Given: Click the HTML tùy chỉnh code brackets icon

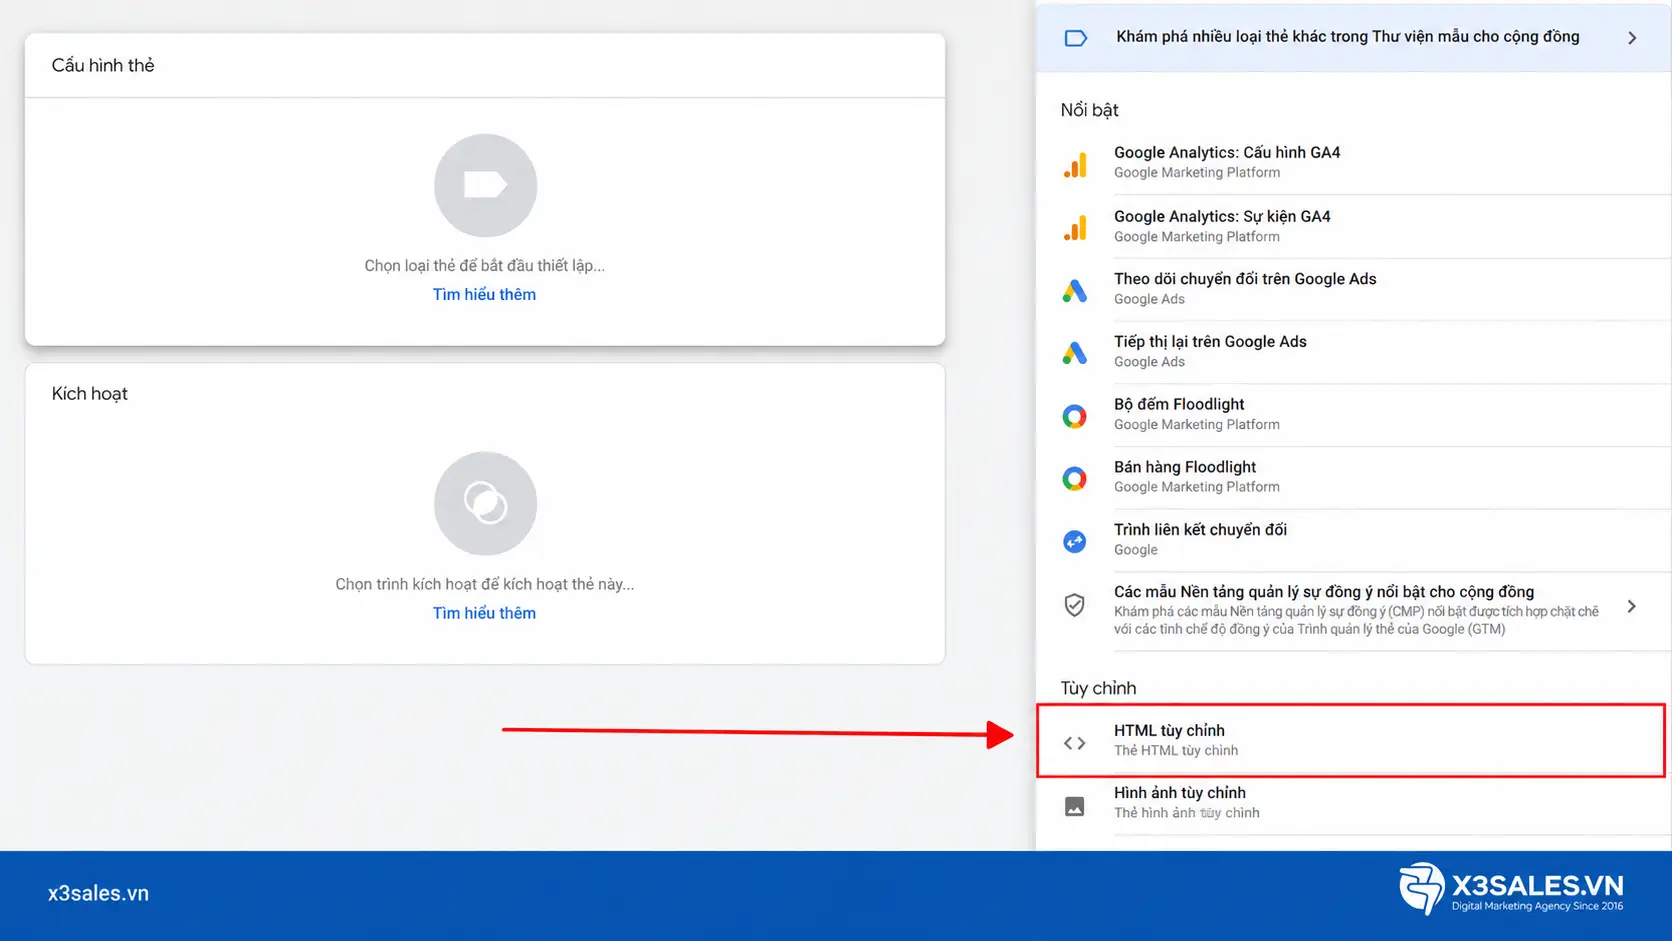Looking at the screenshot, I should tap(1075, 743).
